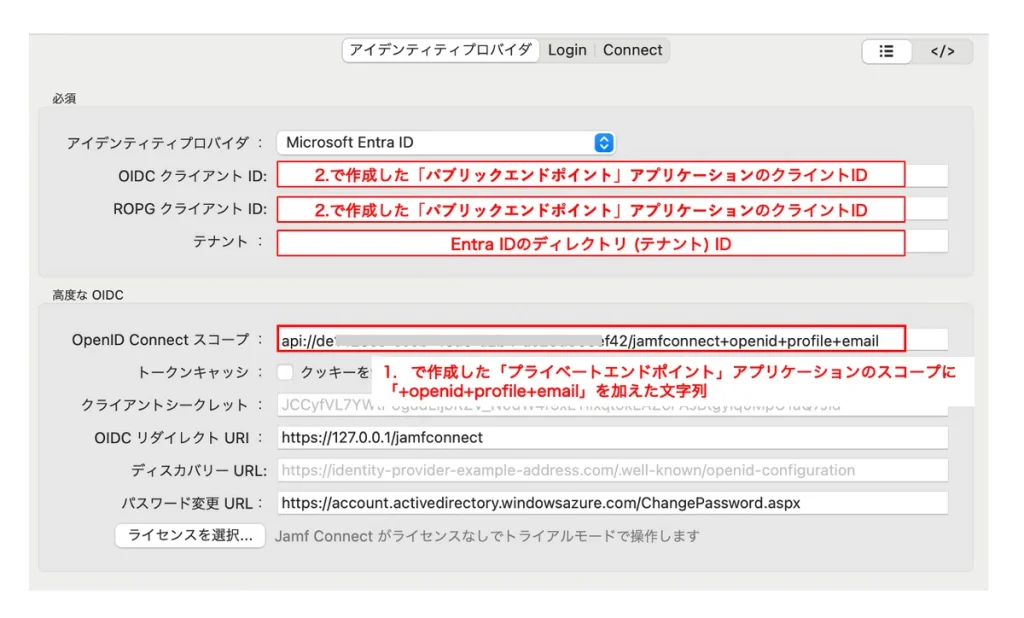Click the red プライベートエンドポイント annotation note
1024x618 pixels.
672,381
